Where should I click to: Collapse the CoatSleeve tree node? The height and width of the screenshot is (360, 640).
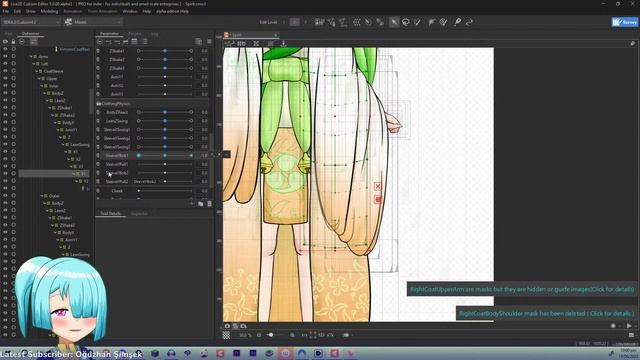tap(36, 71)
